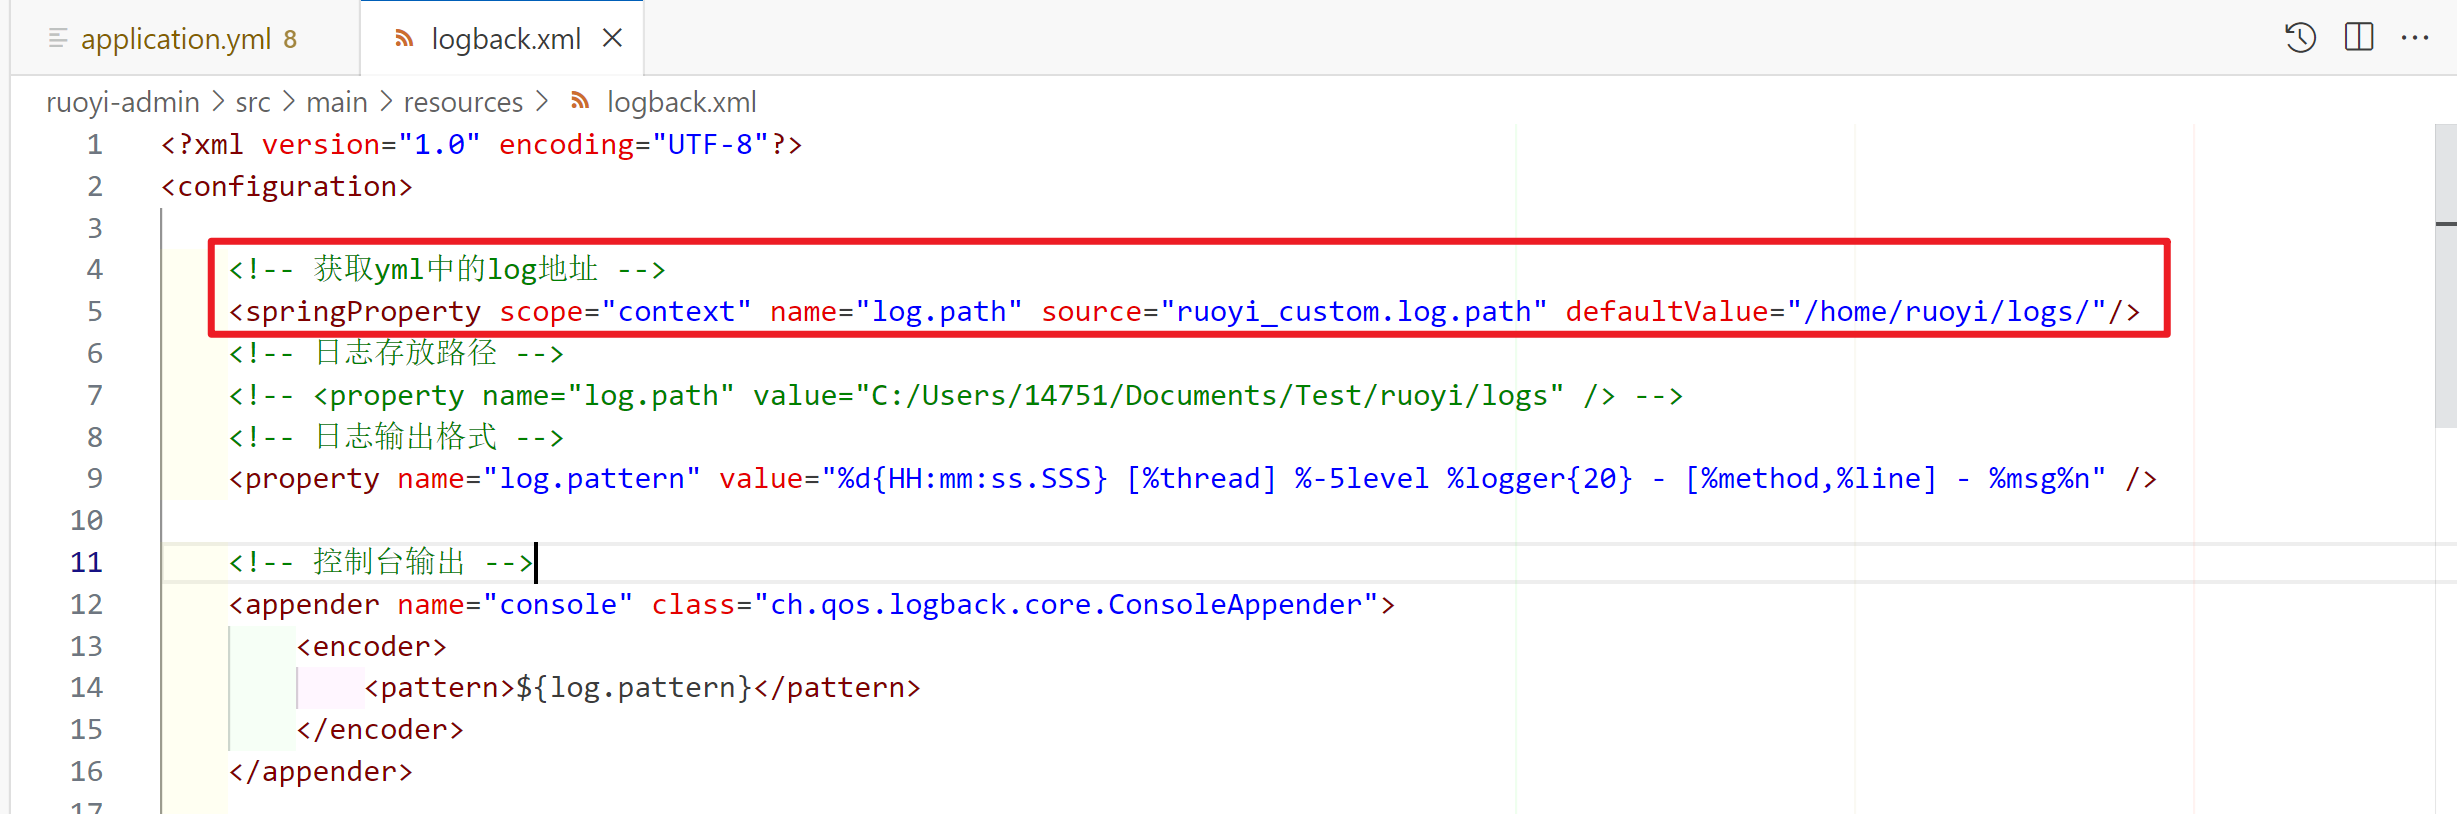The height and width of the screenshot is (814, 2457).
Task: Open the more actions ellipsis menu
Action: [x=2414, y=38]
